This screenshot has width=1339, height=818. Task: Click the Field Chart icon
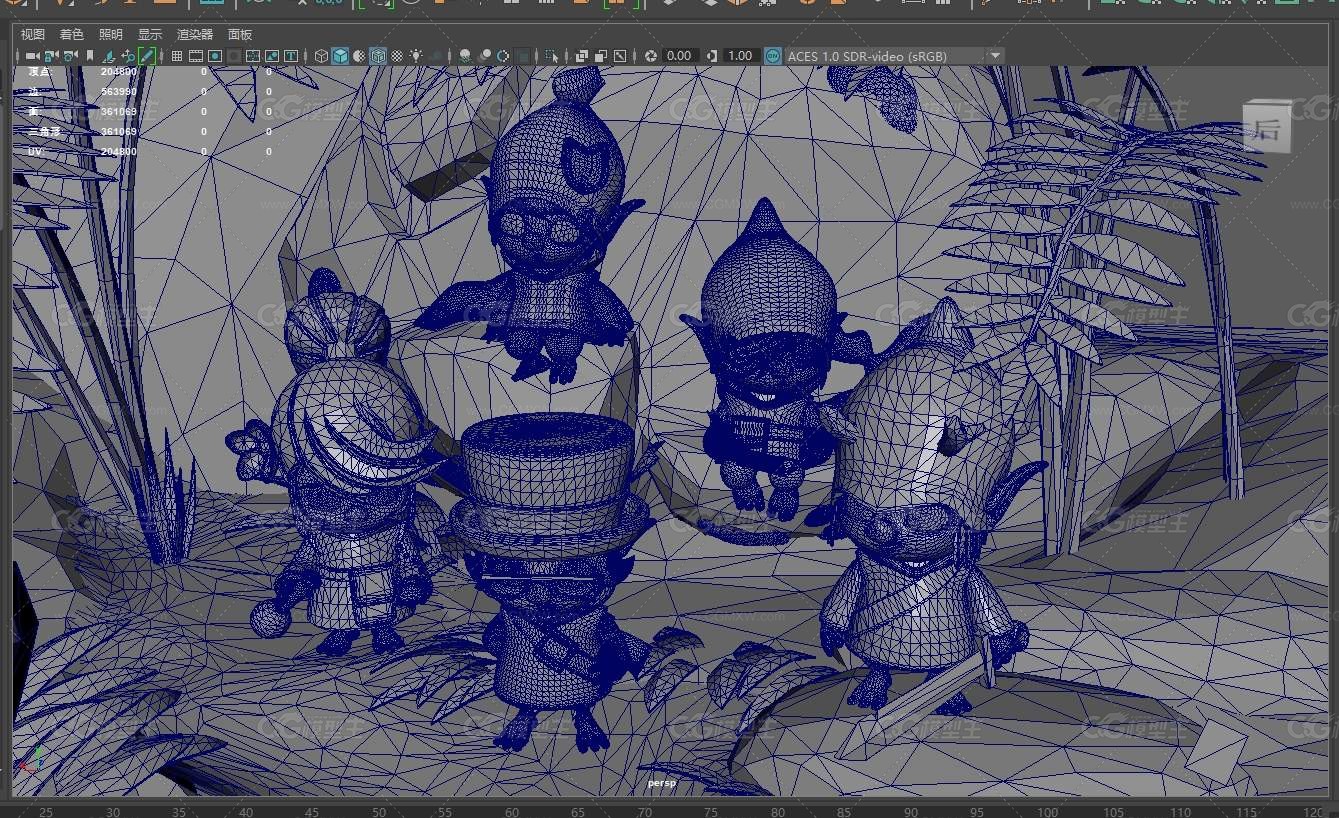[x=252, y=56]
